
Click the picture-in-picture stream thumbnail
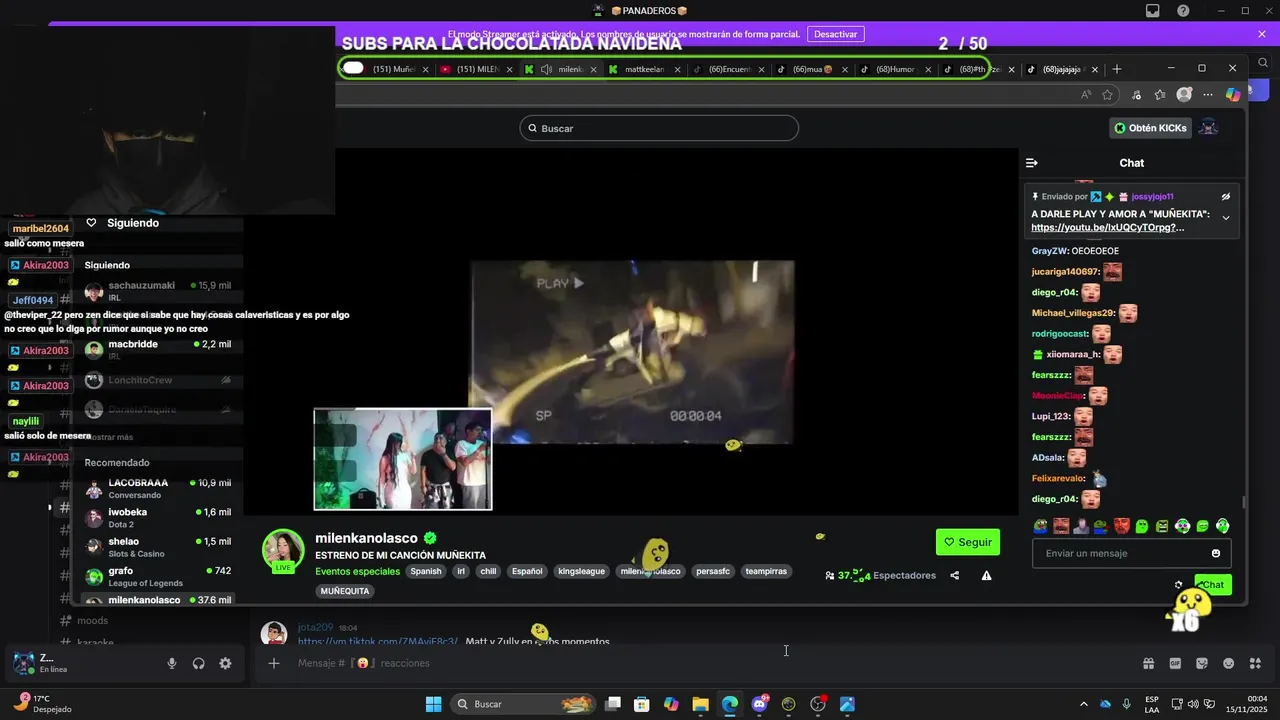403,459
